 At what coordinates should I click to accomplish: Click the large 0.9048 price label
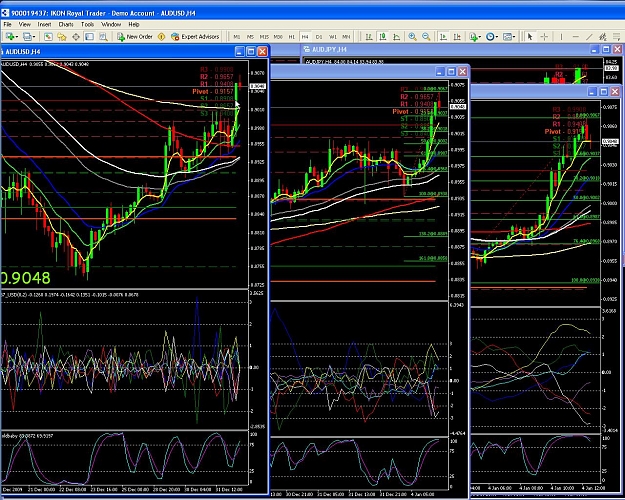[26, 278]
